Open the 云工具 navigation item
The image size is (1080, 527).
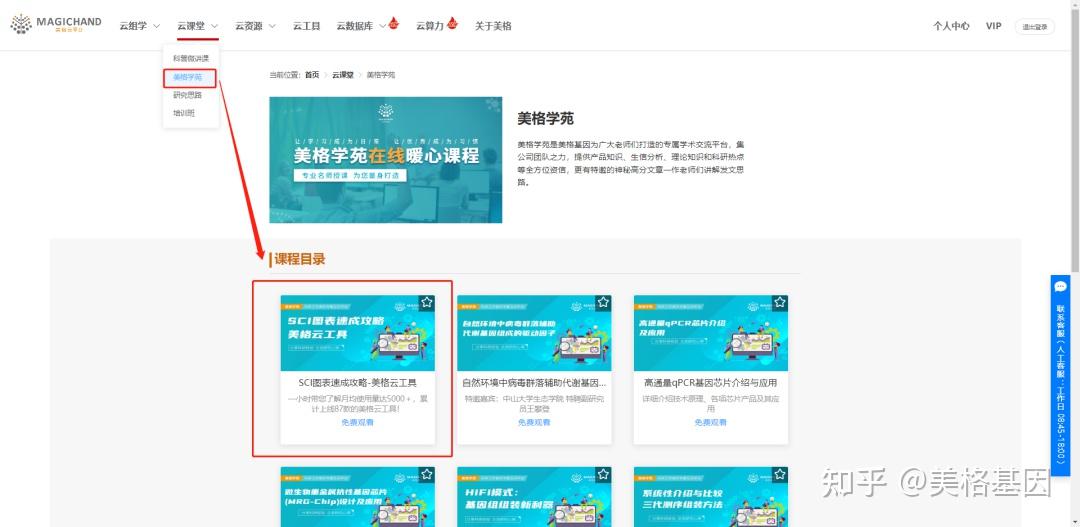(307, 26)
